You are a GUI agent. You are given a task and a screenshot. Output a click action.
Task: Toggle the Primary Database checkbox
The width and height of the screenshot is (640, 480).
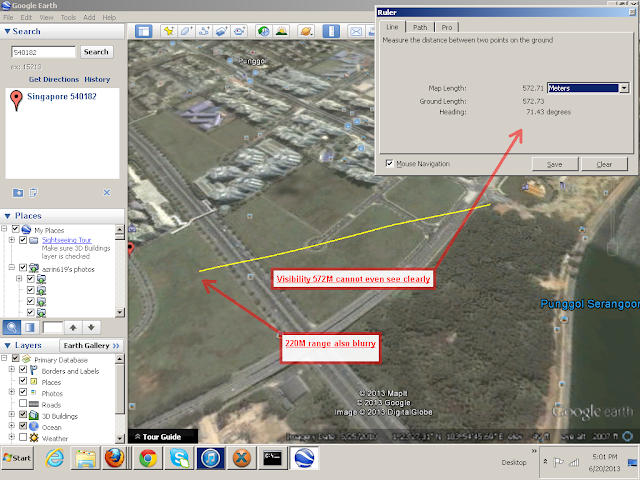pyautogui.click(x=16, y=358)
